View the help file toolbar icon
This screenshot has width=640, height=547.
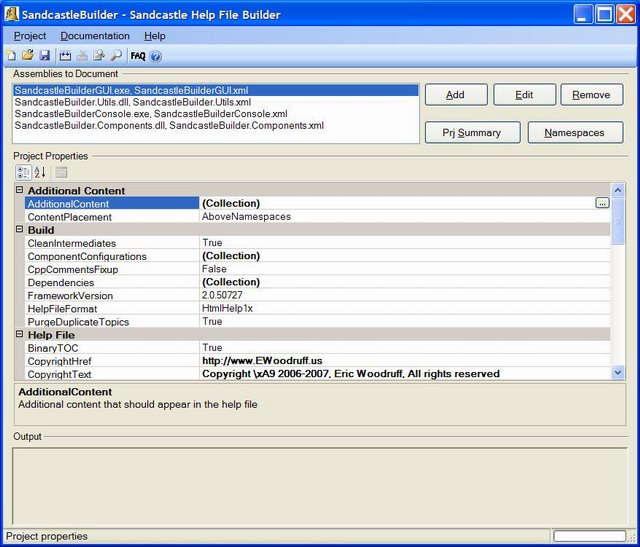[x=99, y=56]
